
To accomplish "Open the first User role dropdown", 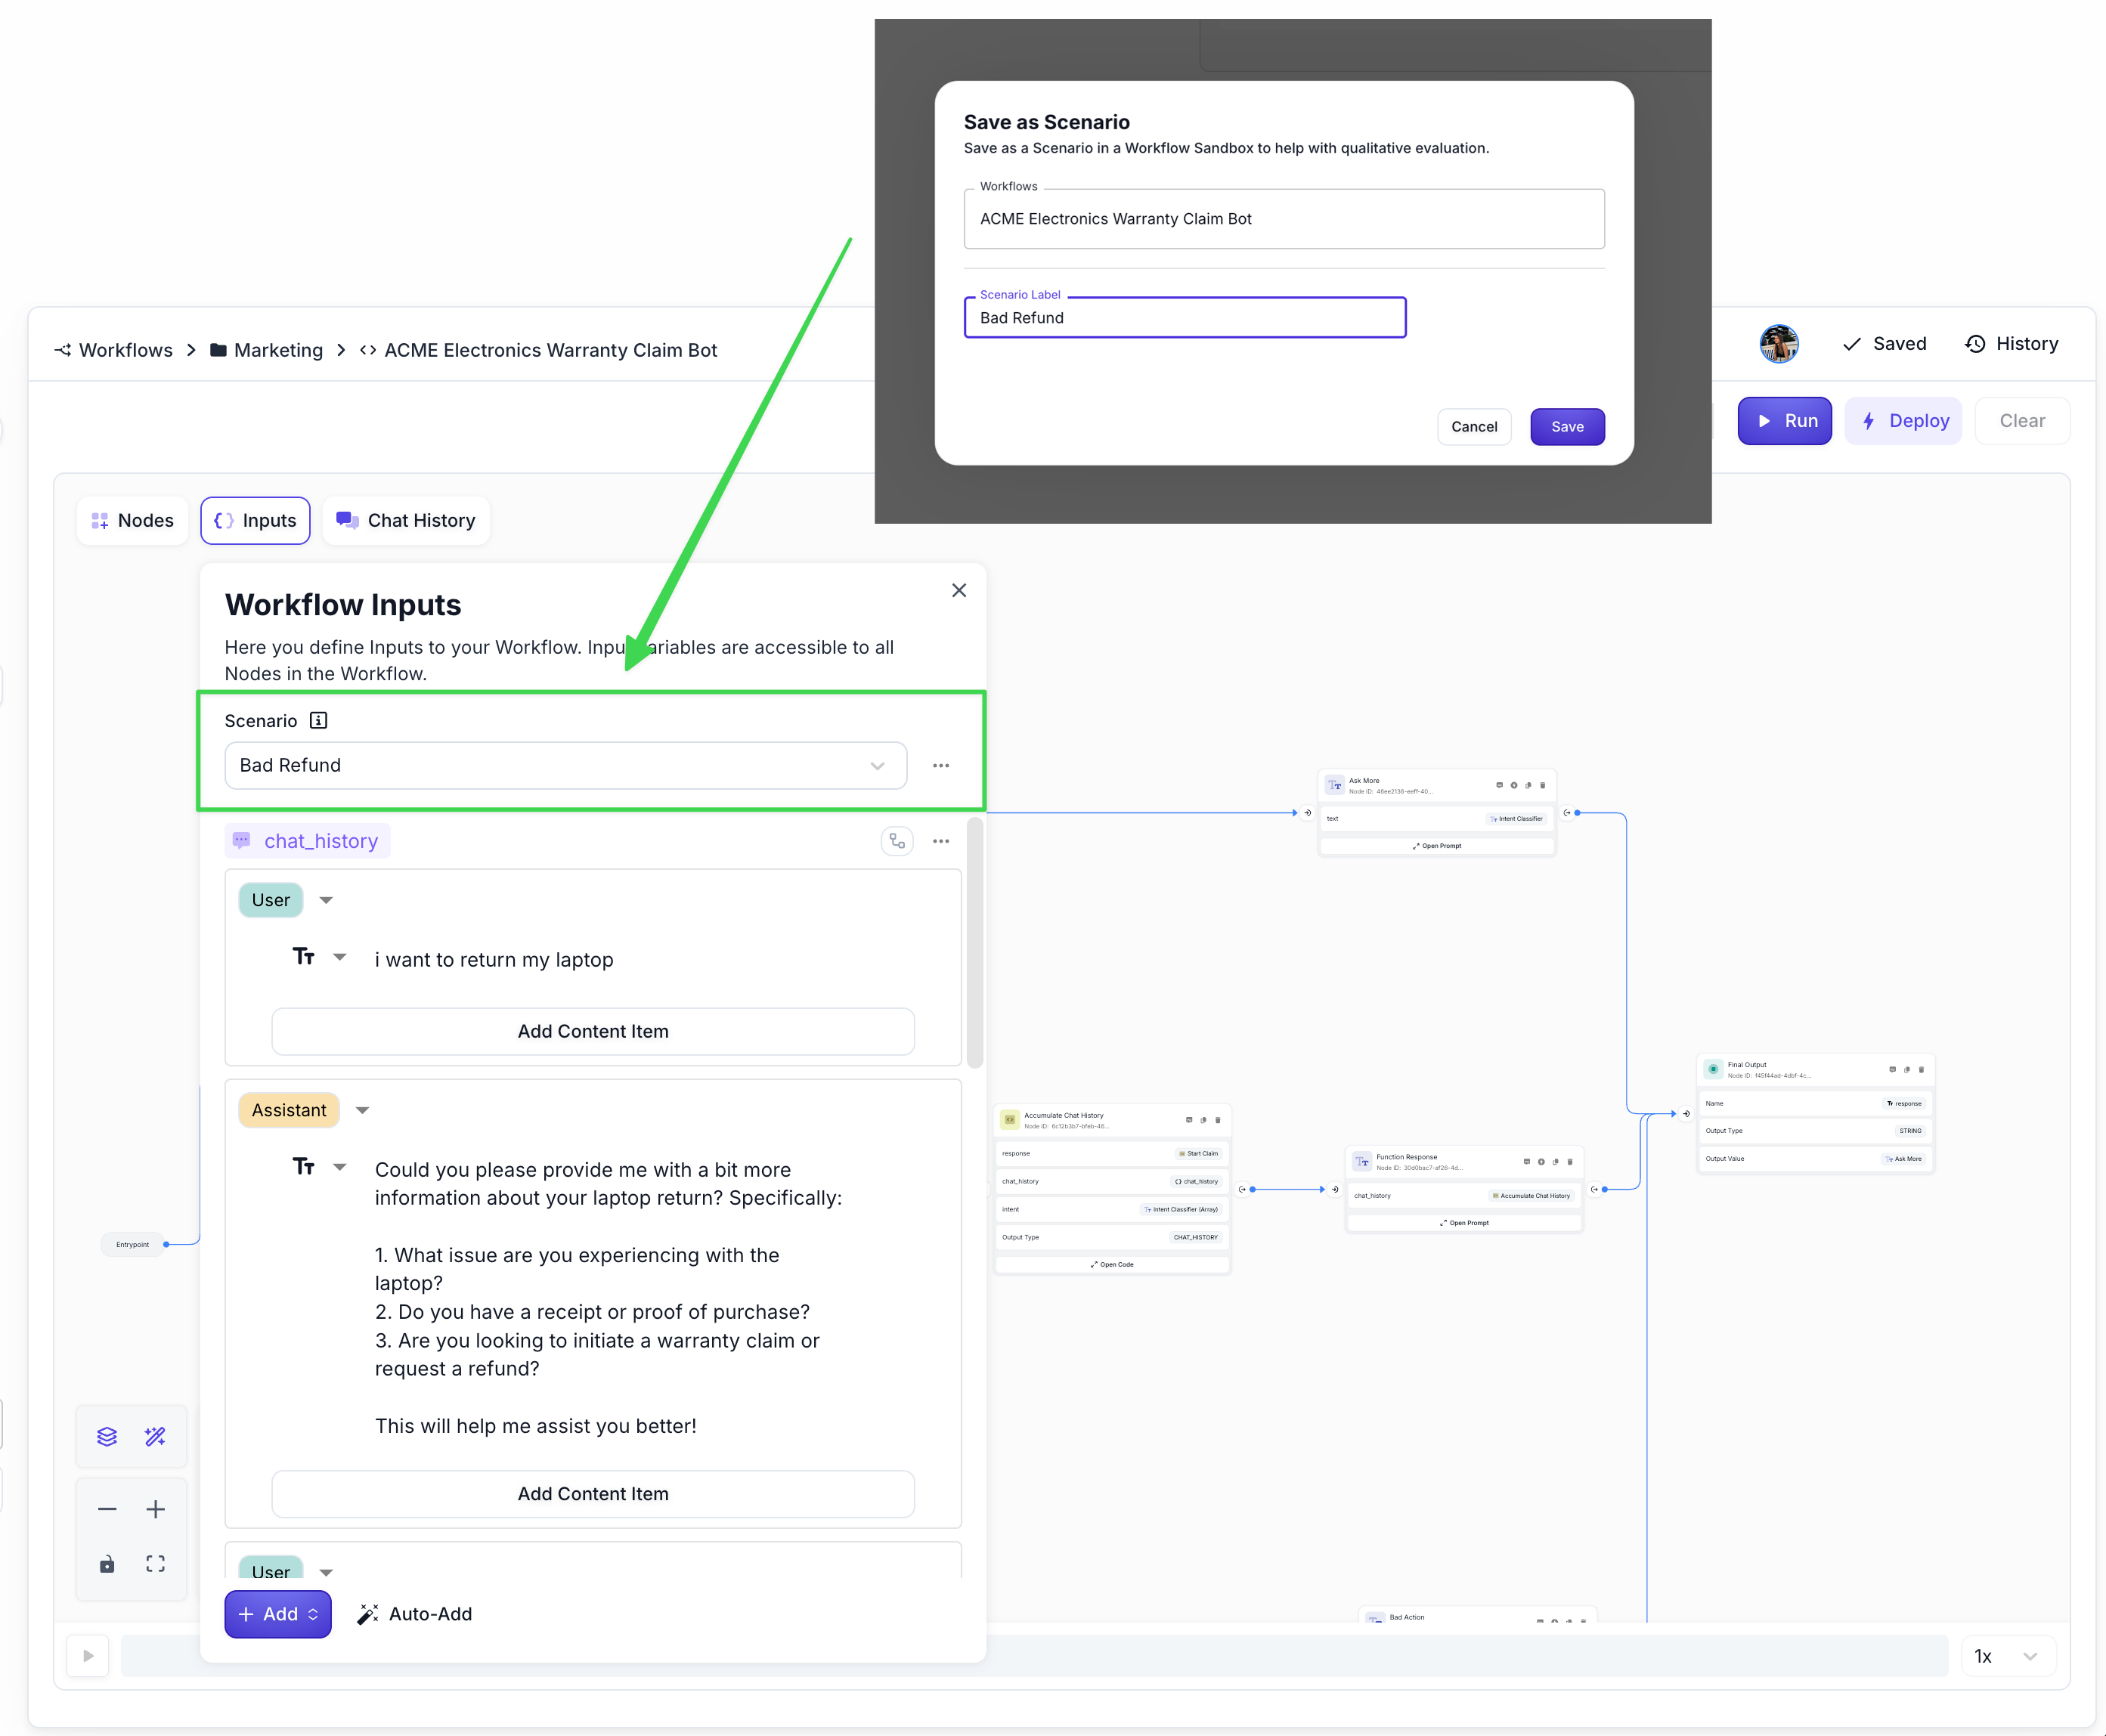I will (326, 900).
